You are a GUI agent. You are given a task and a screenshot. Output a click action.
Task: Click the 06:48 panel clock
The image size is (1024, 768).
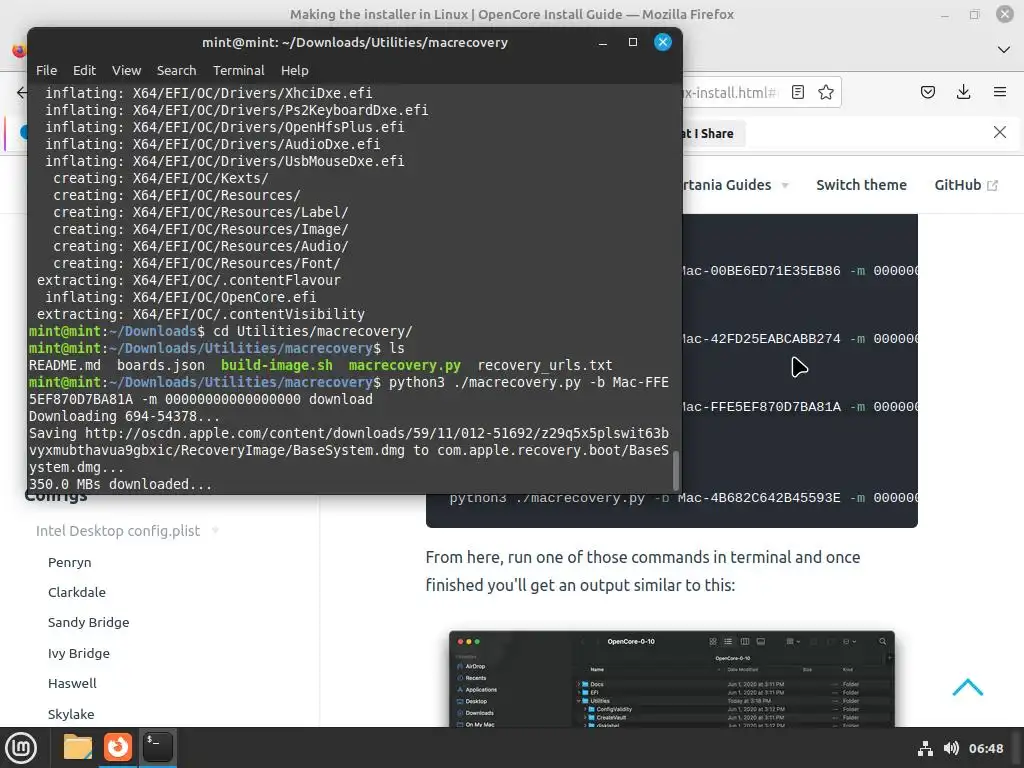pyautogui.click(x=985, y=748)
